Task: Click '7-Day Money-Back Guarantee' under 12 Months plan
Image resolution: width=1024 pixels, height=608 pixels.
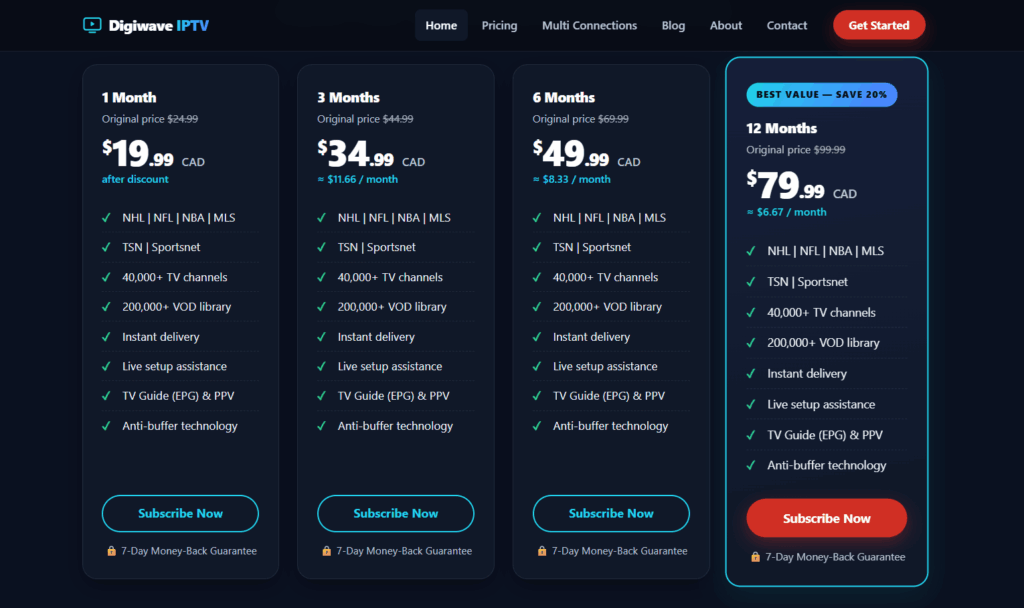Action: coord(835,557)
